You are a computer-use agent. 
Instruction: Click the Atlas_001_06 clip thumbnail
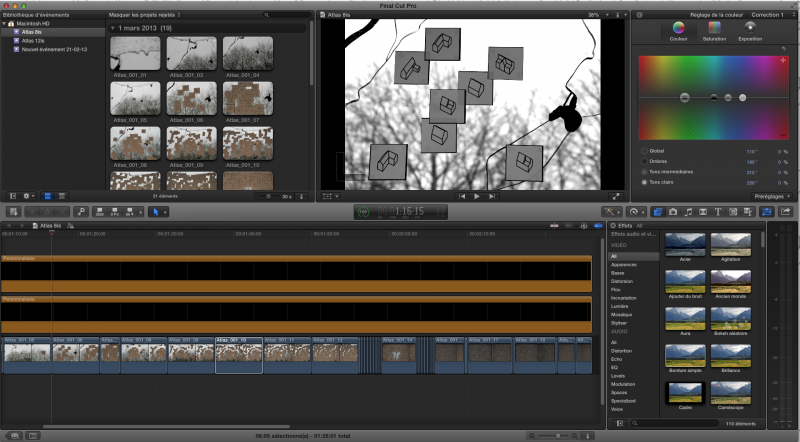(191, 100)
